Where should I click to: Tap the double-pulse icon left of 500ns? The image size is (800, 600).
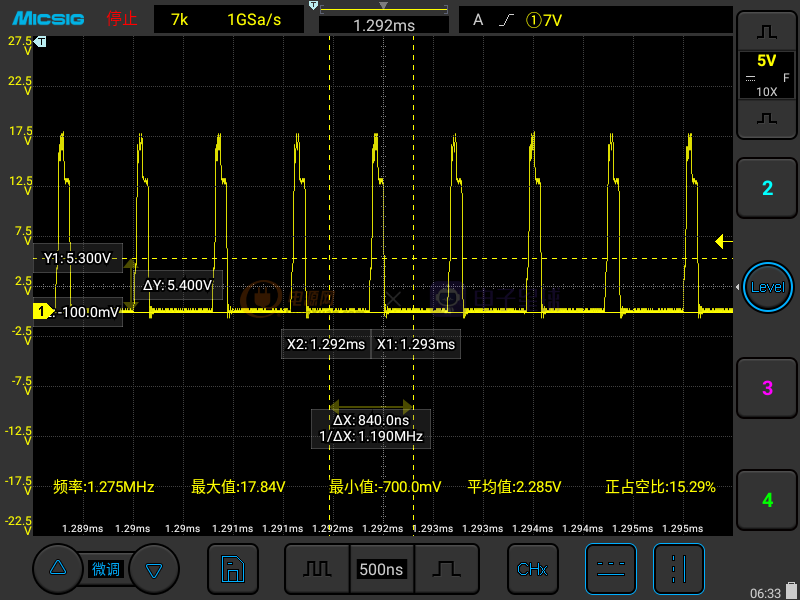pos(317,569)
